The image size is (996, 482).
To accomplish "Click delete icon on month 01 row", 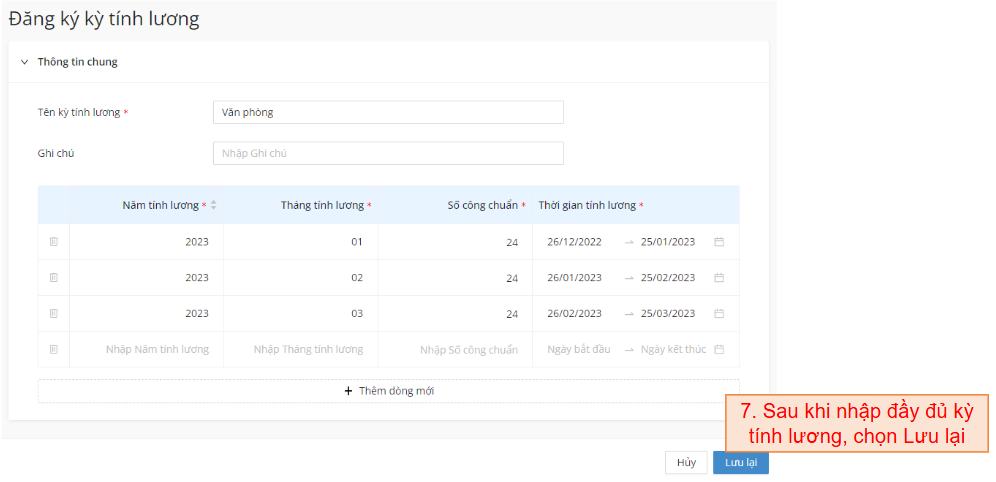I will click(54, 242).
